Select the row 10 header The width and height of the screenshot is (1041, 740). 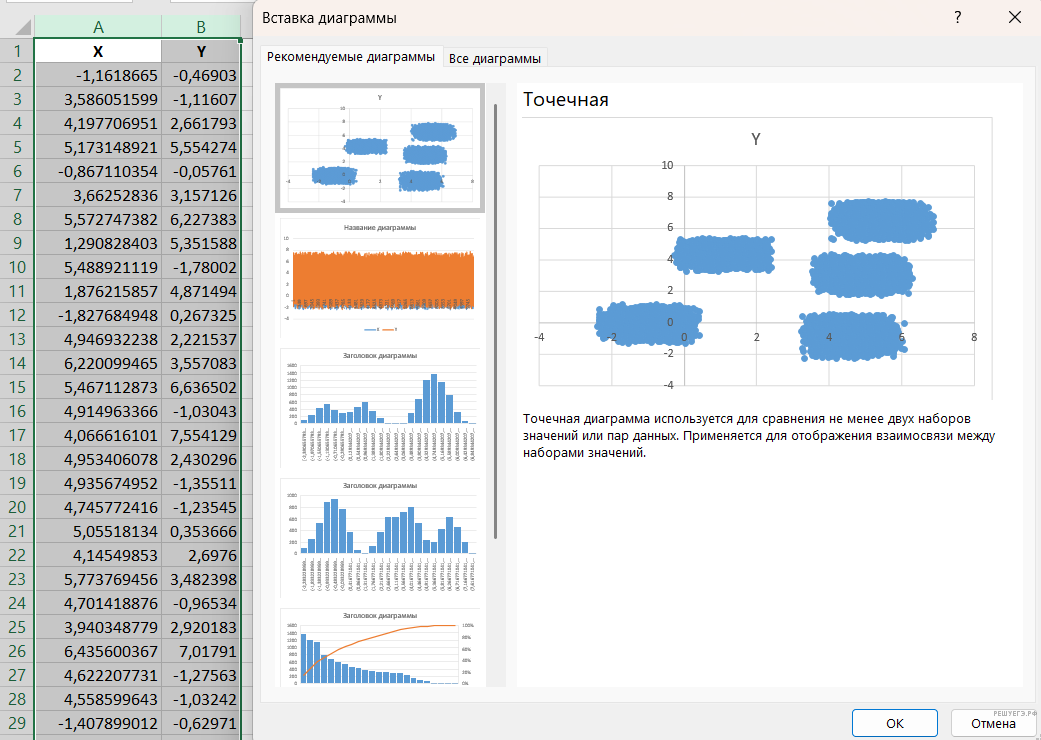pyautogui.click(x=17, y=267)
